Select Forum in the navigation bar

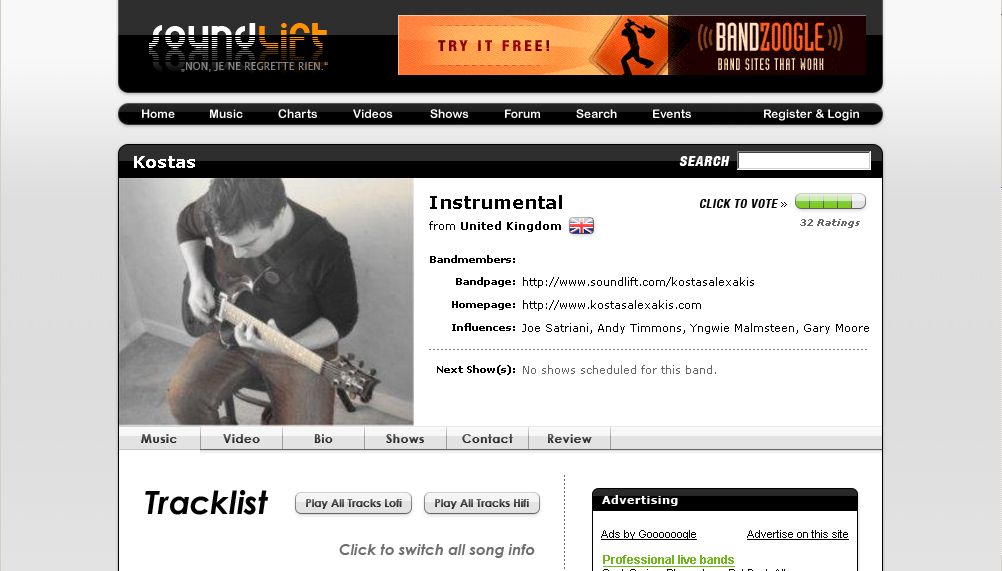point(522,114)
